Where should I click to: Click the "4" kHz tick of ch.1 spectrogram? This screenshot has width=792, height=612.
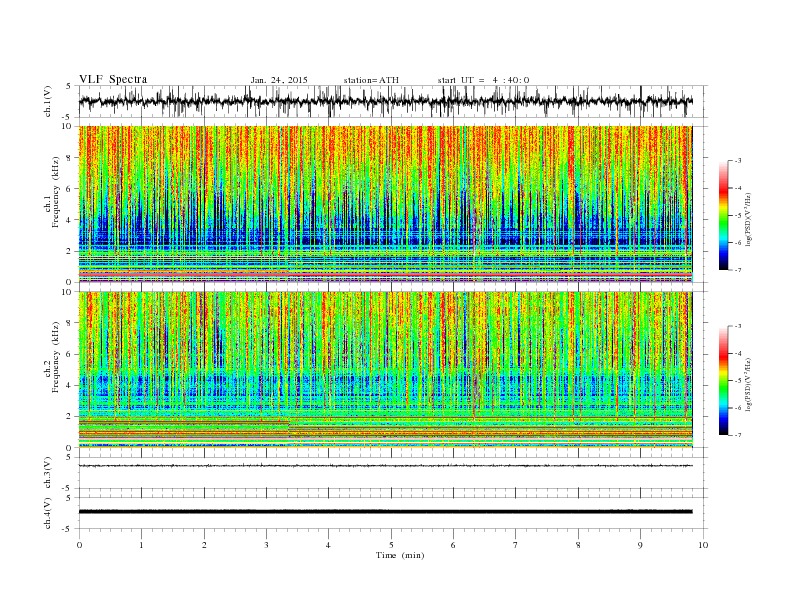coord(70,220)
